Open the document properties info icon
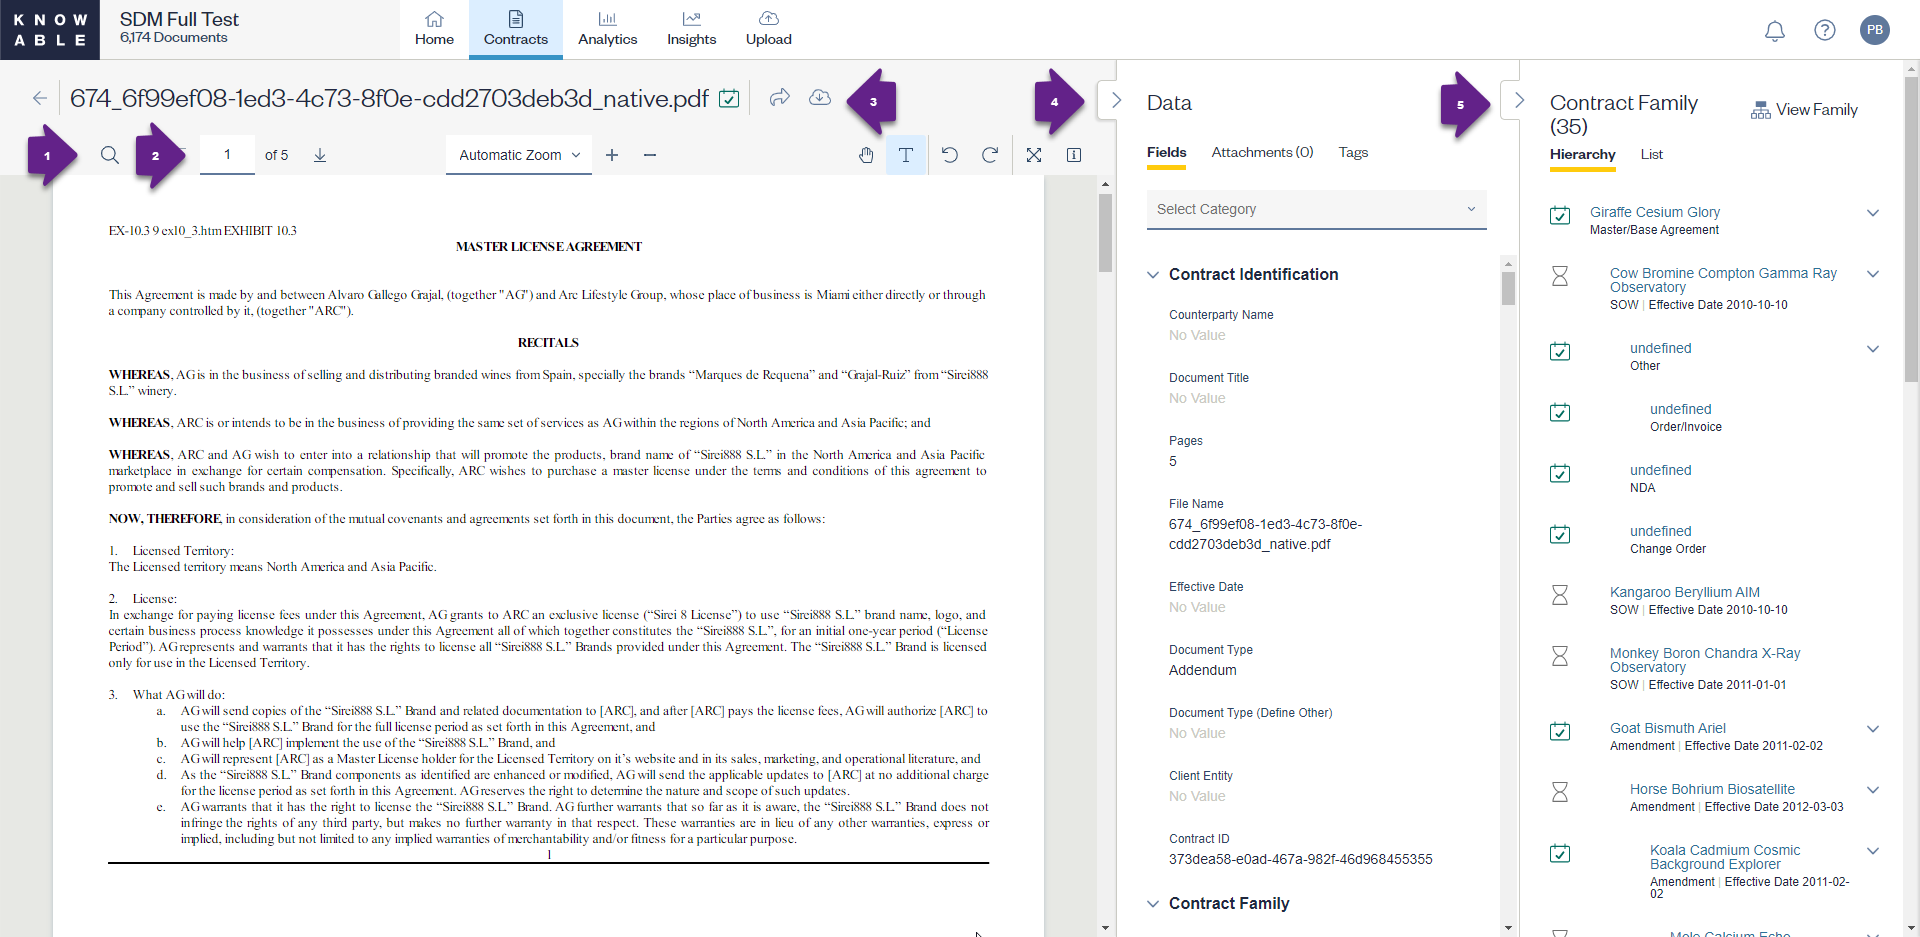 click(x=1074, y=155)
